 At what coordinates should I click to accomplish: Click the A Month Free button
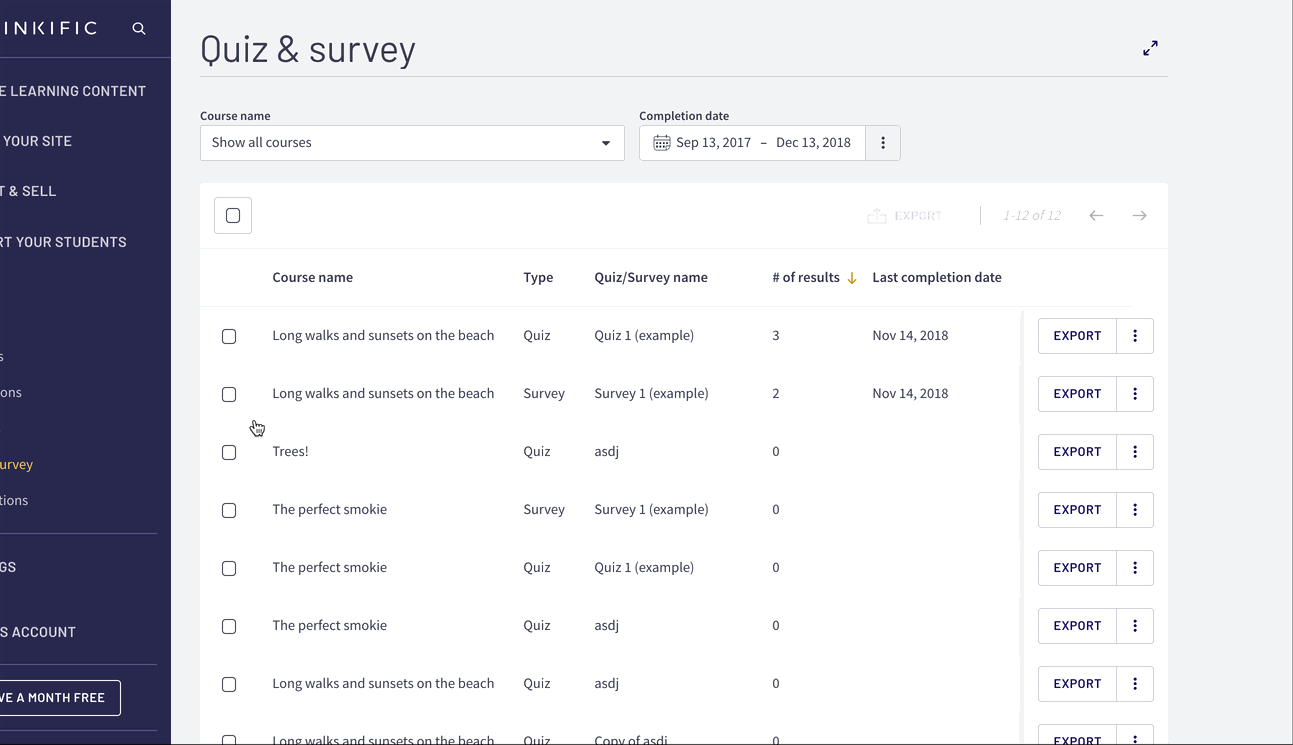tap(60, 698)
